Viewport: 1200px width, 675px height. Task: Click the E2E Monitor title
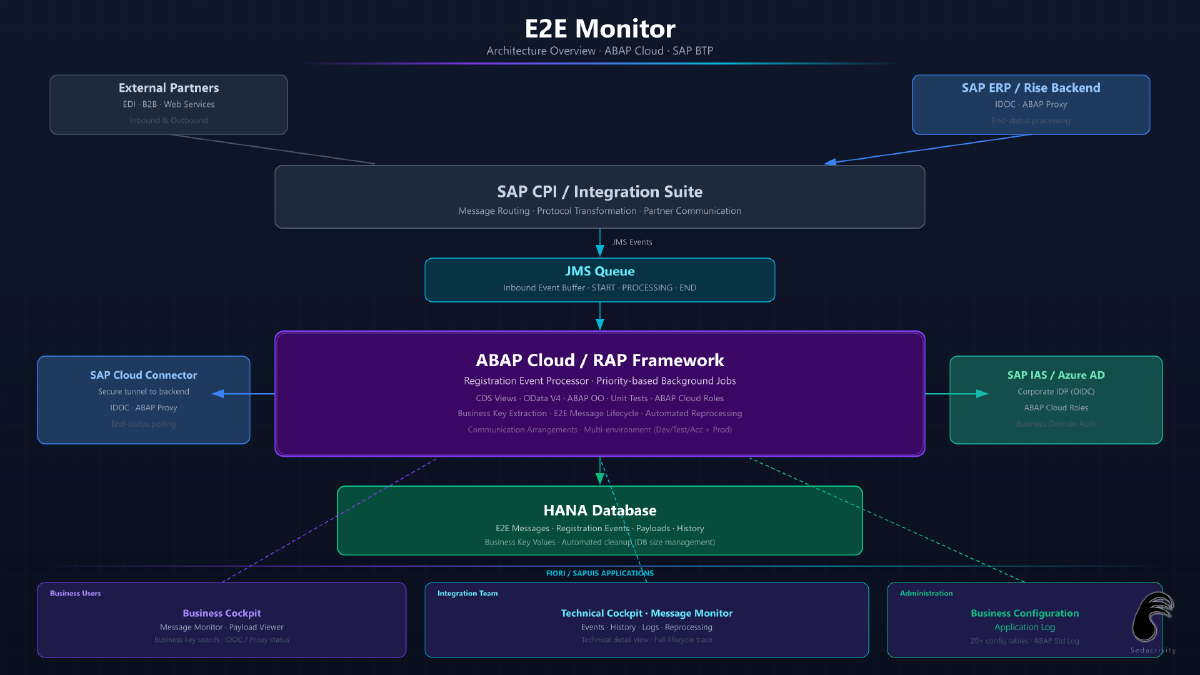coord(600,29)
